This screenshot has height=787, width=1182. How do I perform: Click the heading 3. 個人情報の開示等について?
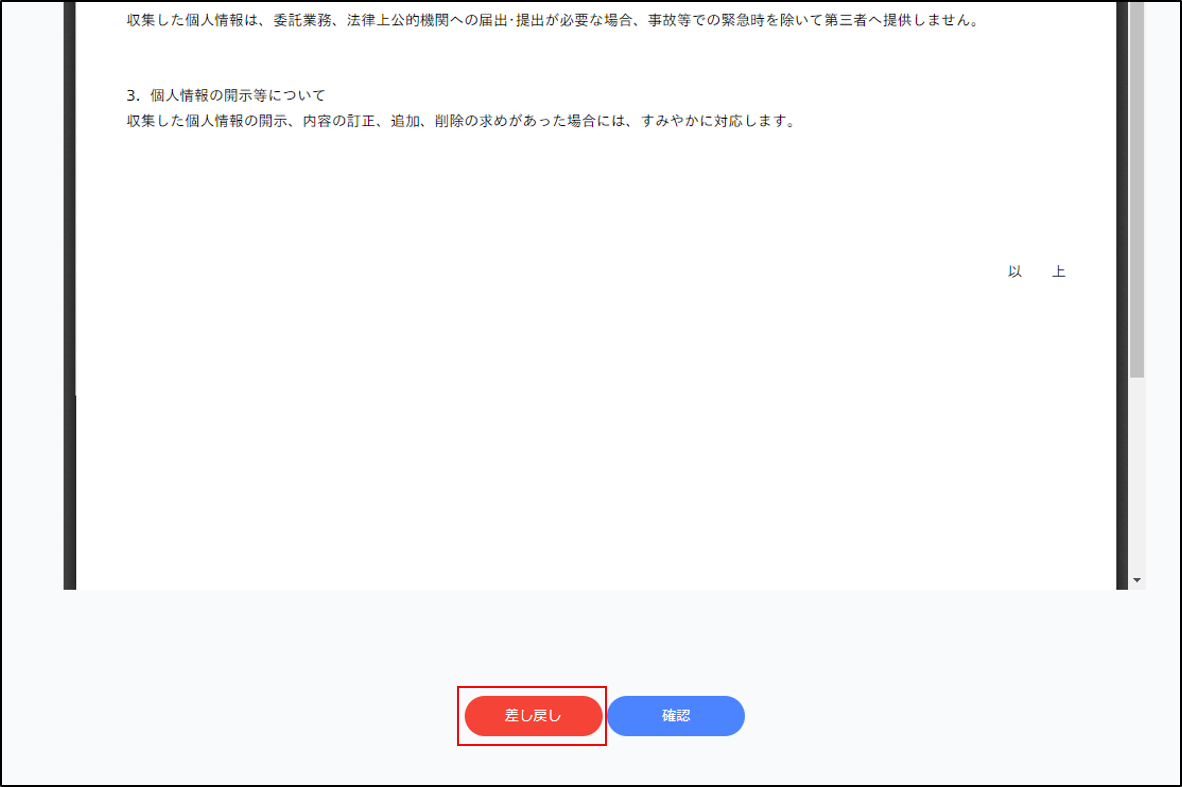tap(226, 96)
